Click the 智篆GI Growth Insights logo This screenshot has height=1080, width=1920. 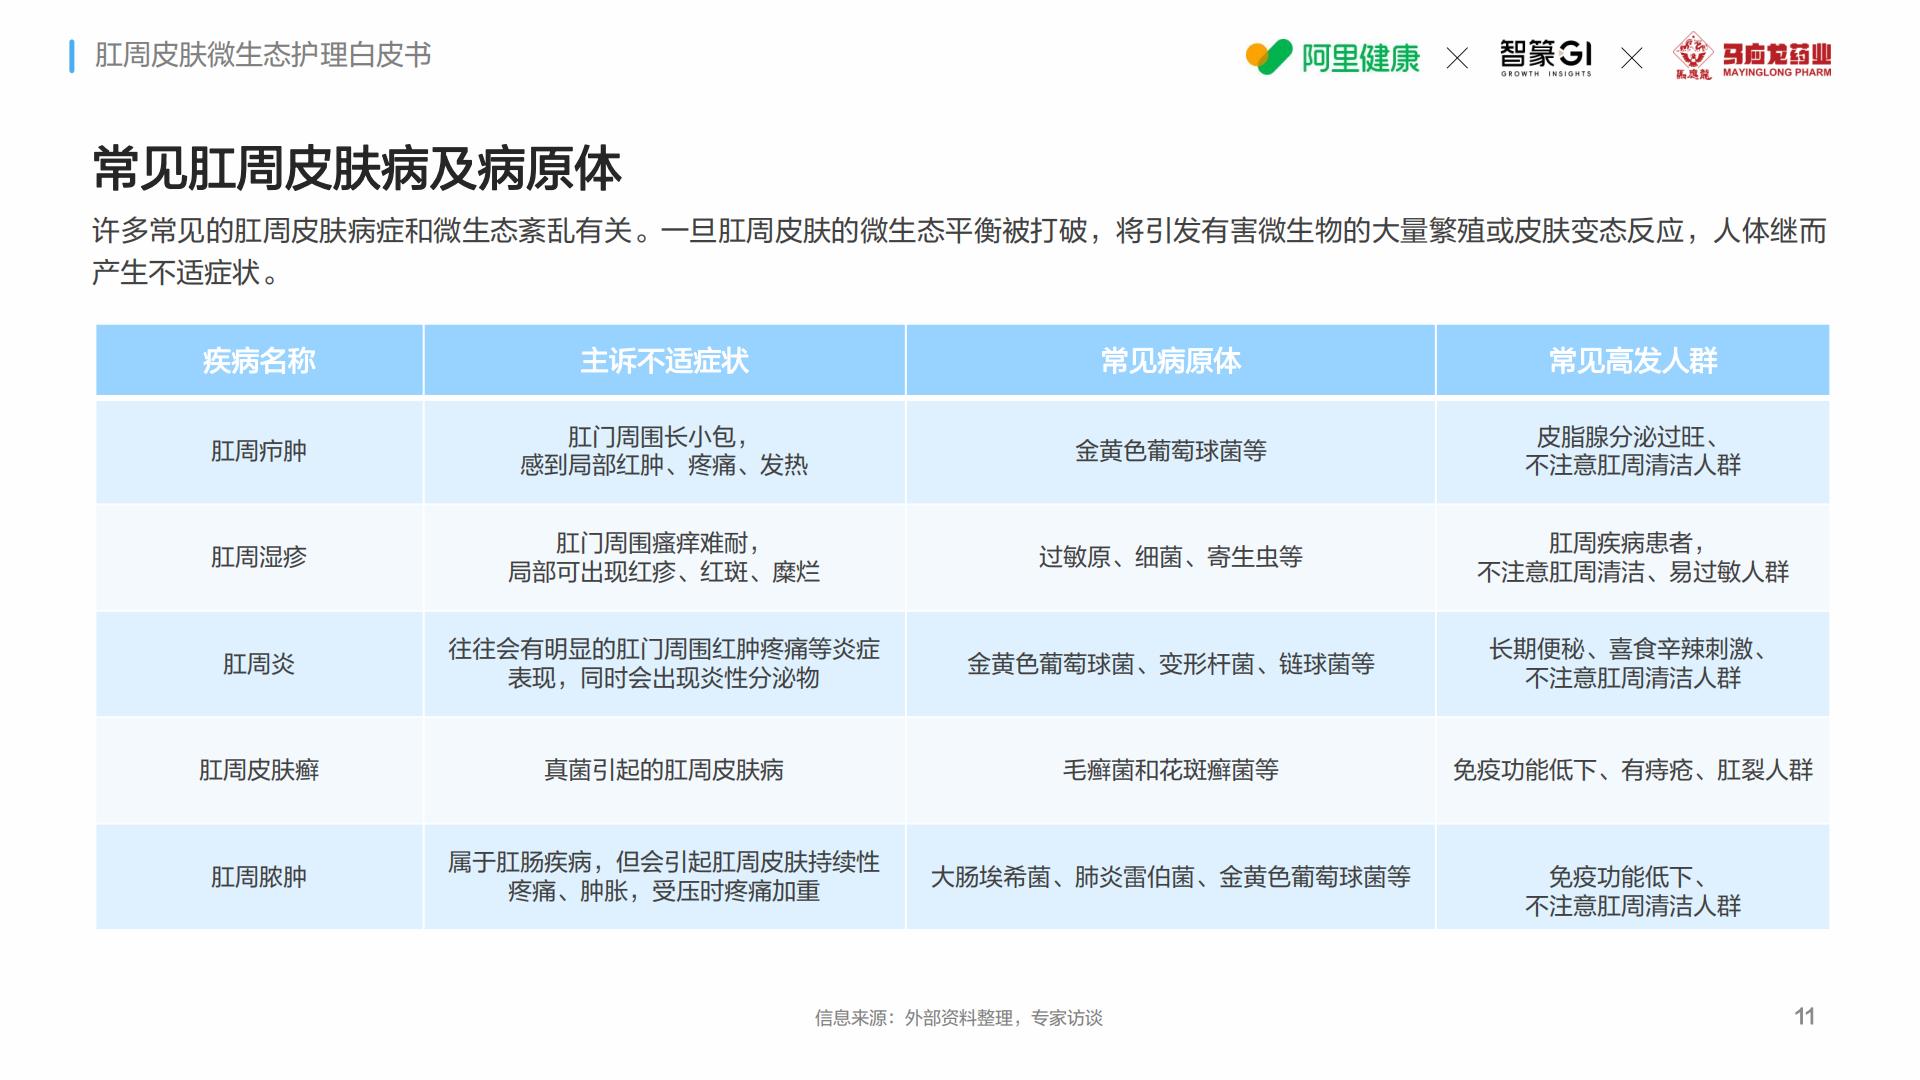coord(1546,58)
